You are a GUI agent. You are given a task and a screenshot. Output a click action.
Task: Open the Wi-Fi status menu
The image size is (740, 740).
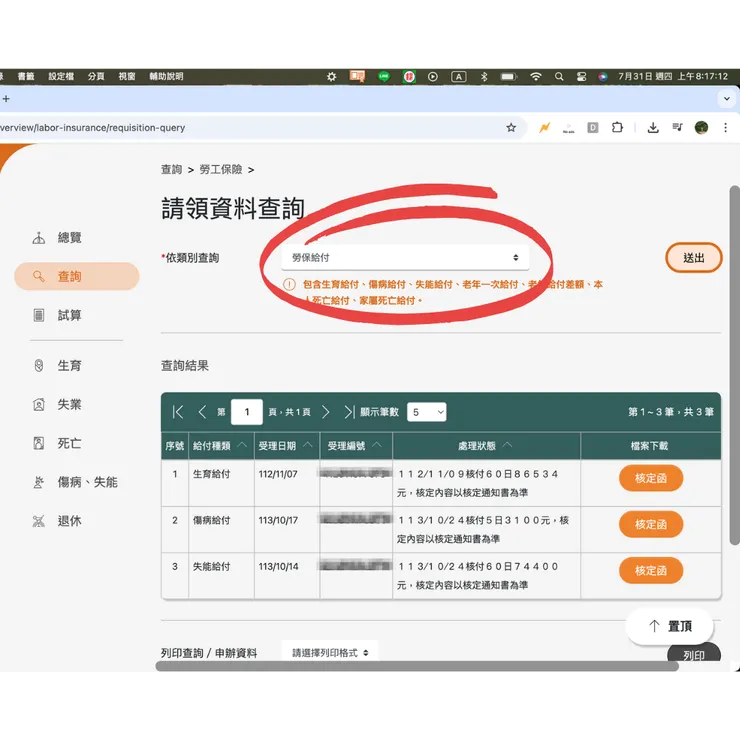tap(536, 76)
